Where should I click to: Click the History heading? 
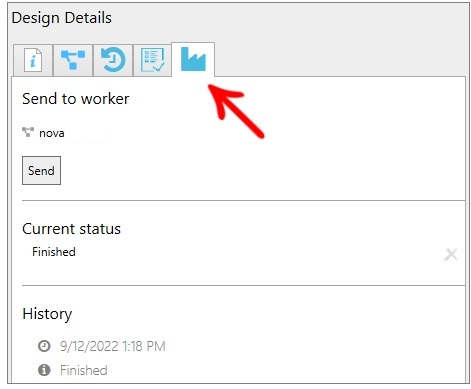tap(47, 314)
